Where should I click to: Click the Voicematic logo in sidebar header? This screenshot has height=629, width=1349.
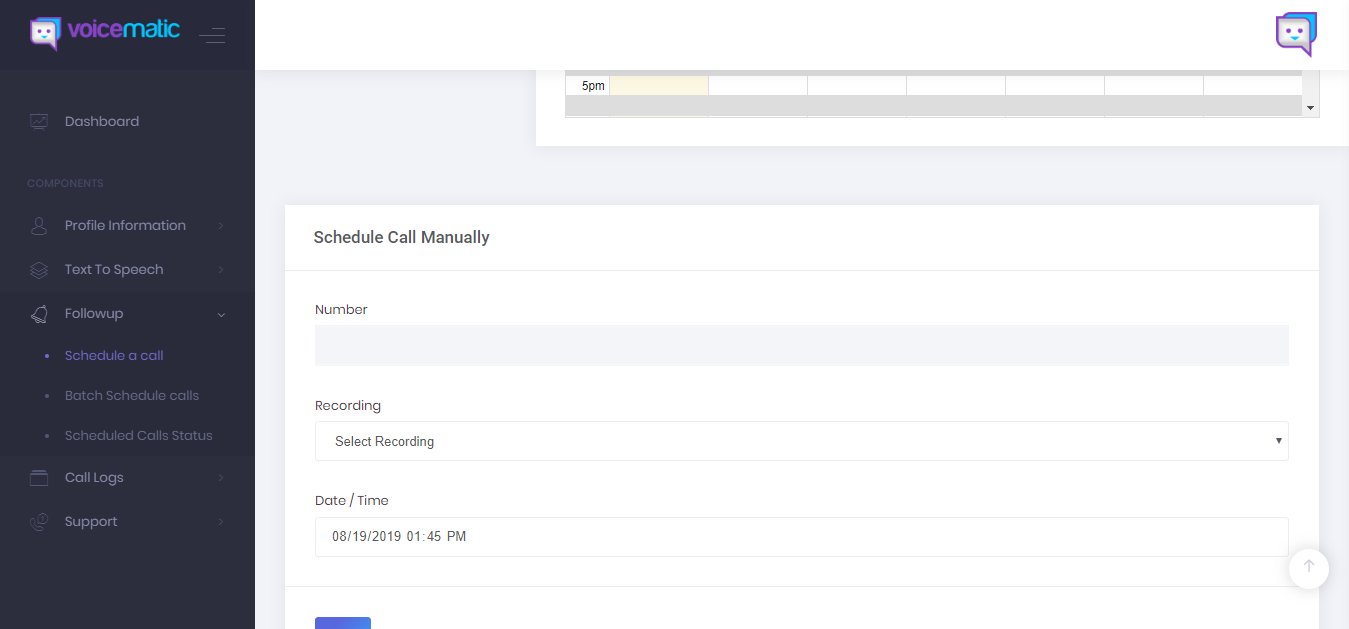point(105,32)
